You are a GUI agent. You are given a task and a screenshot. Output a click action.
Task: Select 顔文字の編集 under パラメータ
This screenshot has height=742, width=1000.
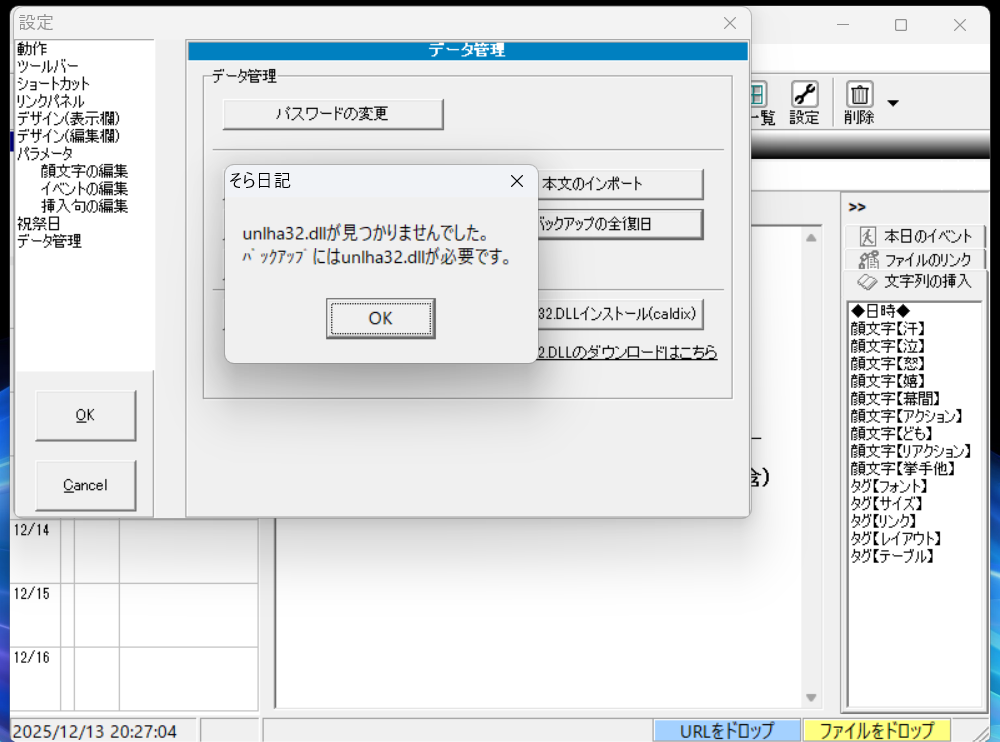(x=84, y=171)
